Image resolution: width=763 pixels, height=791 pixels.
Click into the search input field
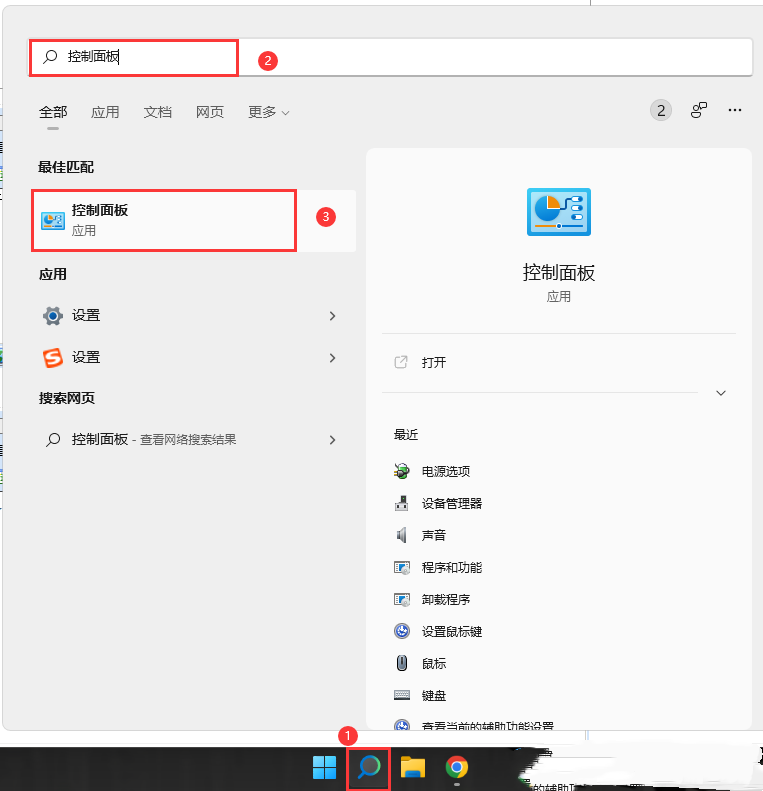[x=400, y=57]
